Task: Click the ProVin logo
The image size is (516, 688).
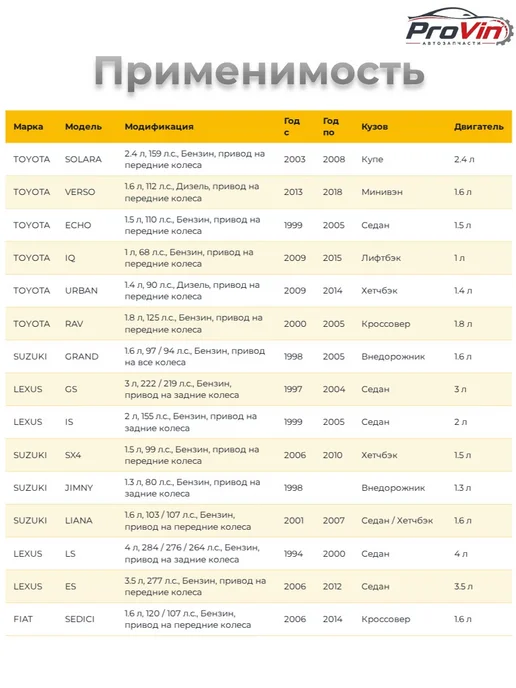Action: tap(459, 29)
